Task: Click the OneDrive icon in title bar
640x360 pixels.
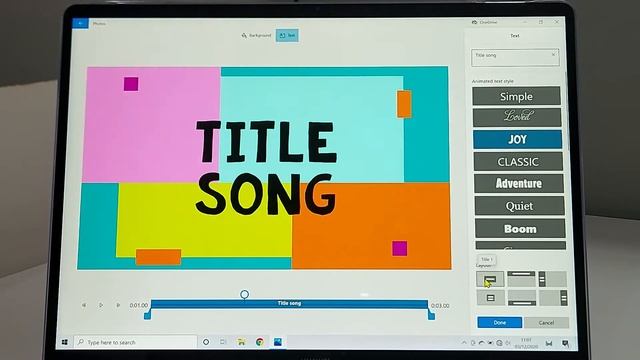Action: click(475, 22)
